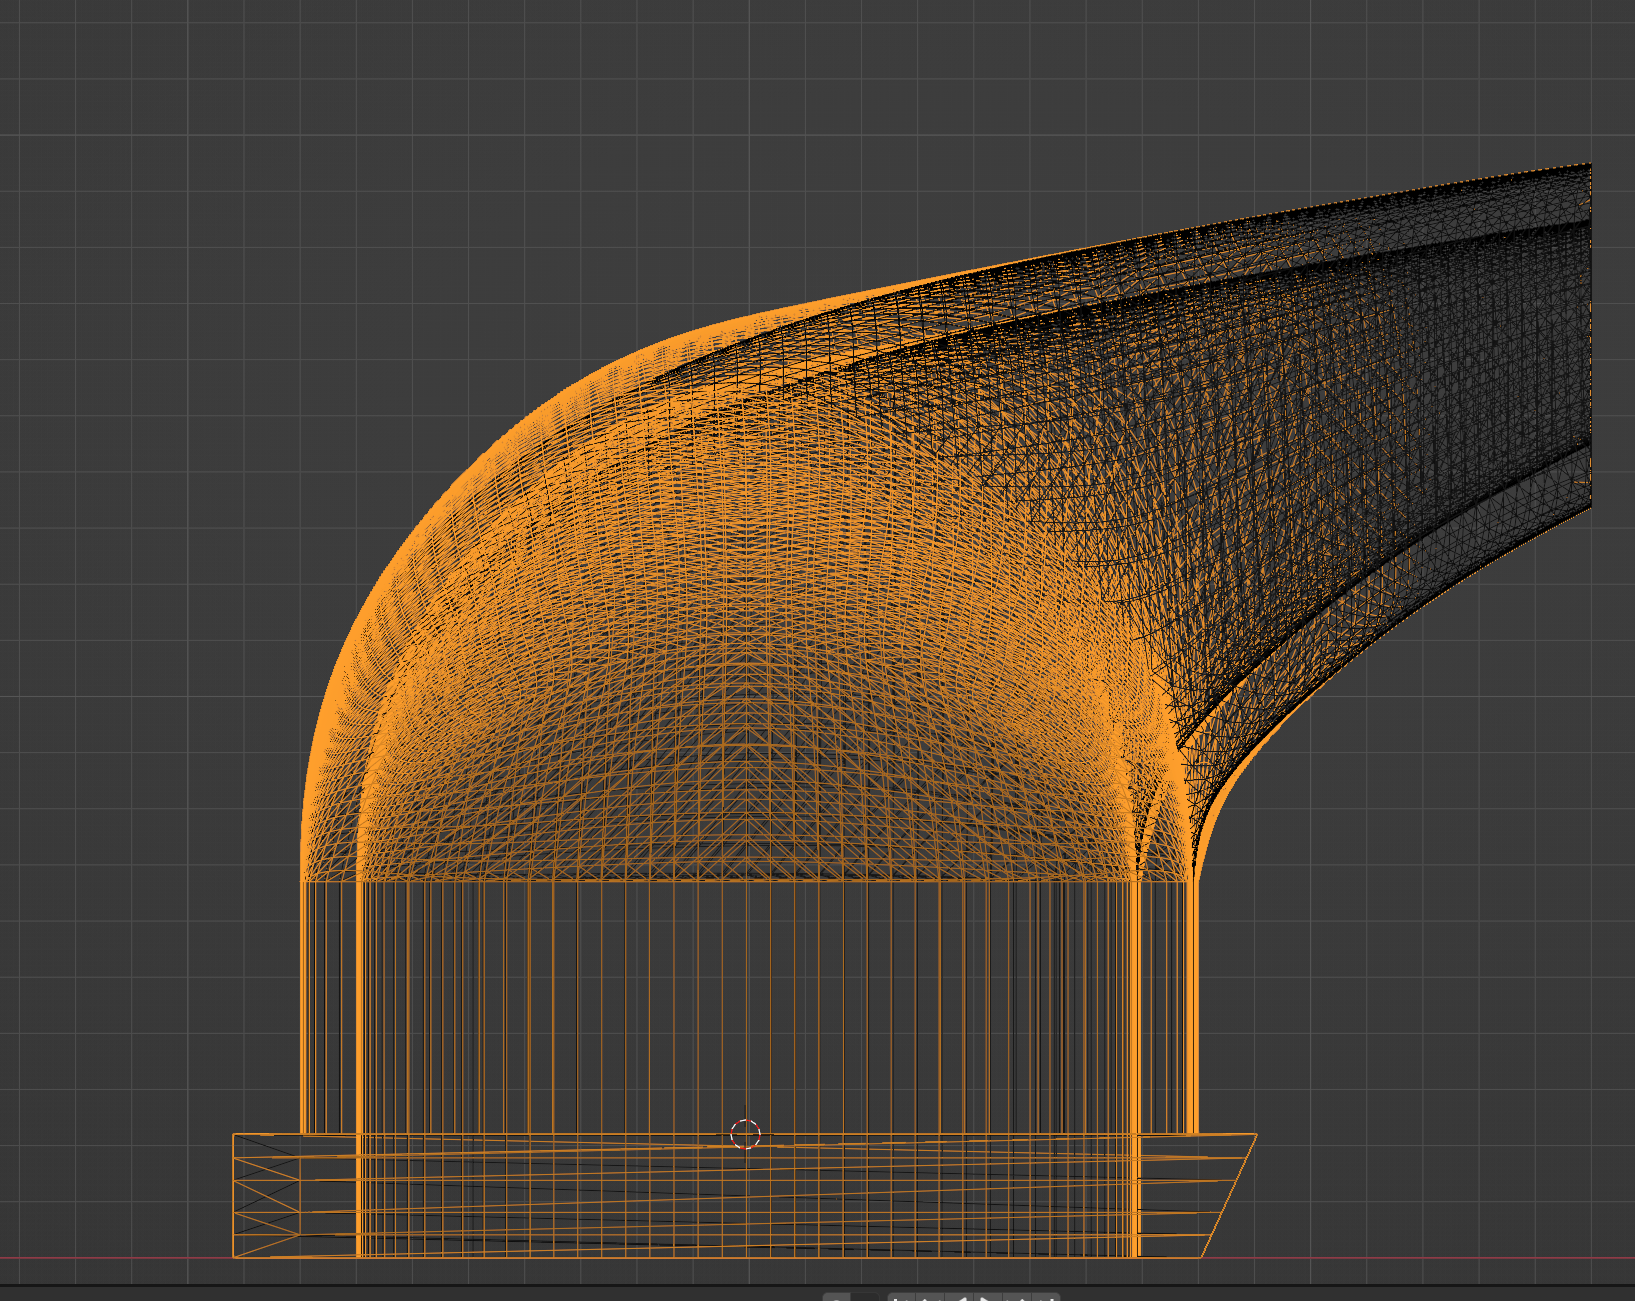The image size is (1635, 1301).
Task: Jump to the end frame
Action: pyautogui.click(x=1046, y=1297)
